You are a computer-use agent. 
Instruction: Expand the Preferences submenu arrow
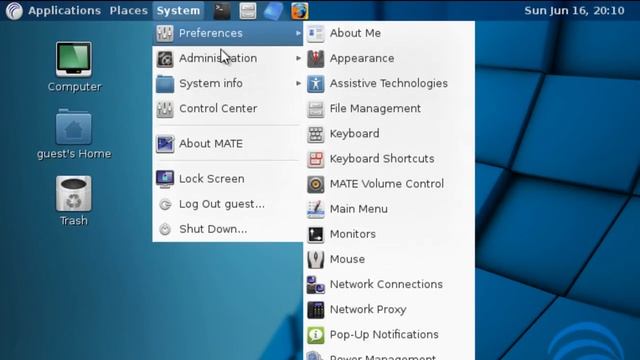tap(298, 33)
